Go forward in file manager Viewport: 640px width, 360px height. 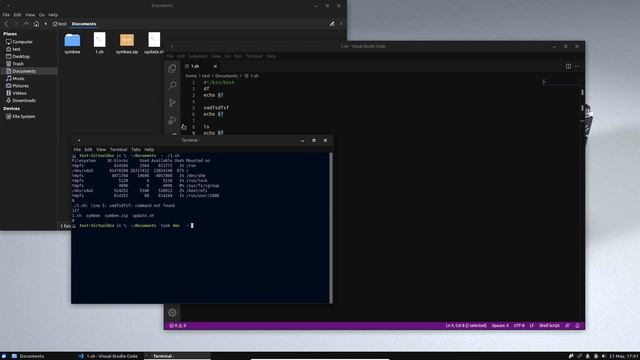[x=16, y=24]
